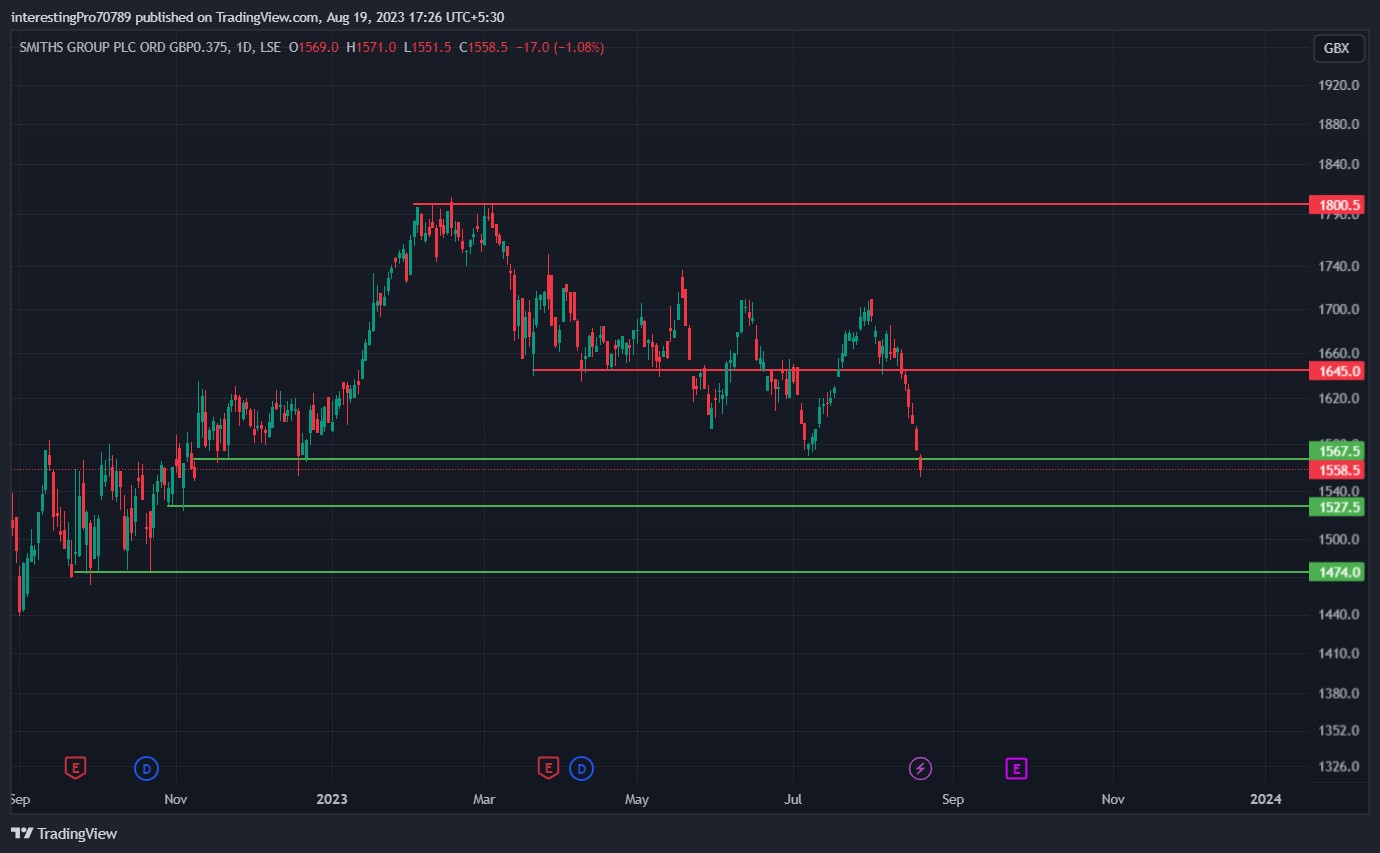The image size is (1380, 853).
Task: Click the 1440.0 price axis tick
Action: 1339,614
